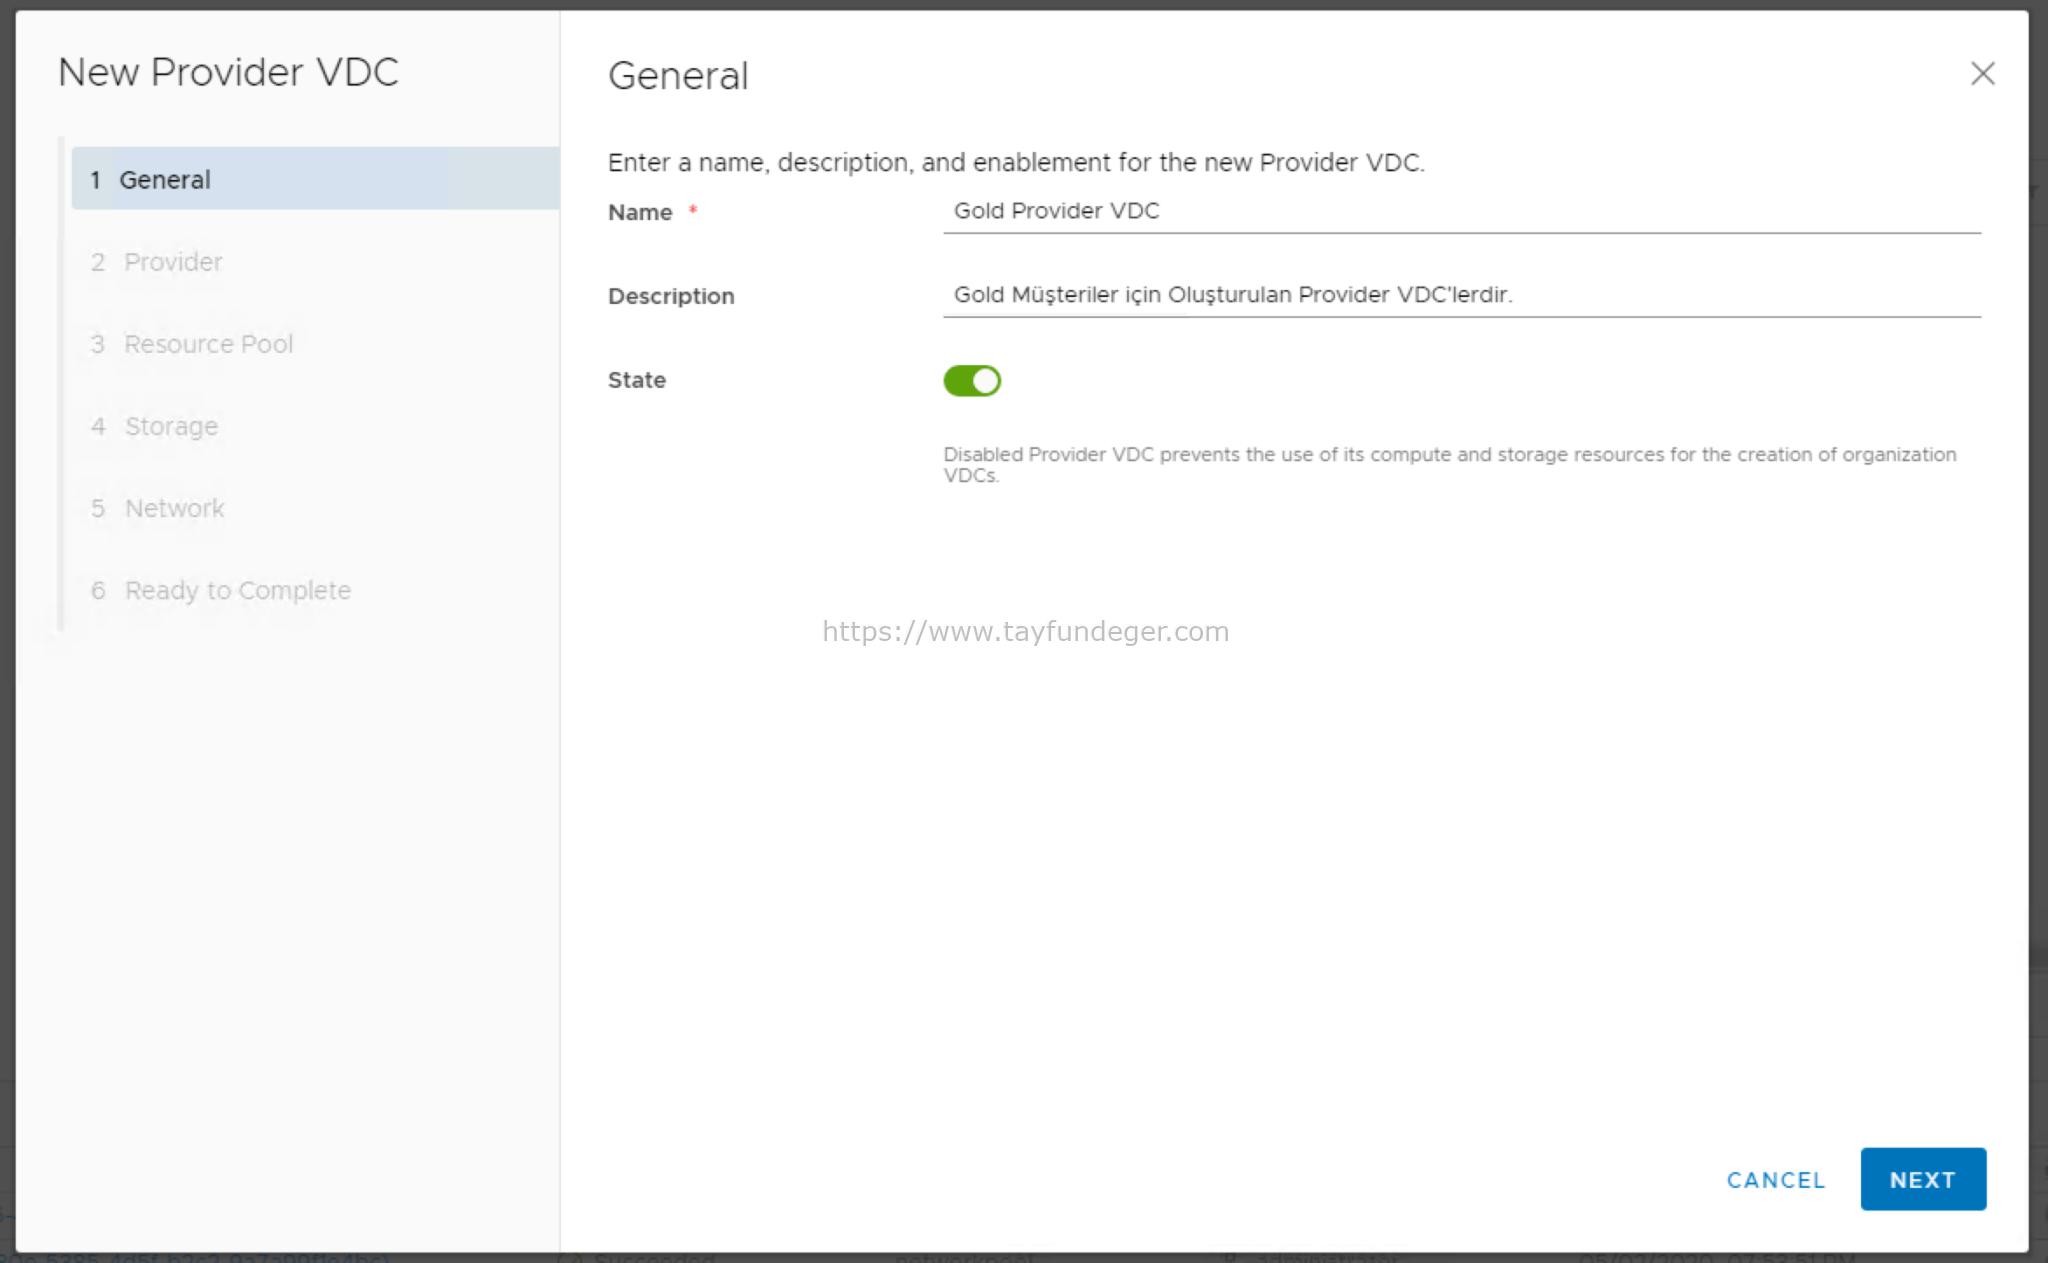Click the NEXT button

pos(1922,1179)
